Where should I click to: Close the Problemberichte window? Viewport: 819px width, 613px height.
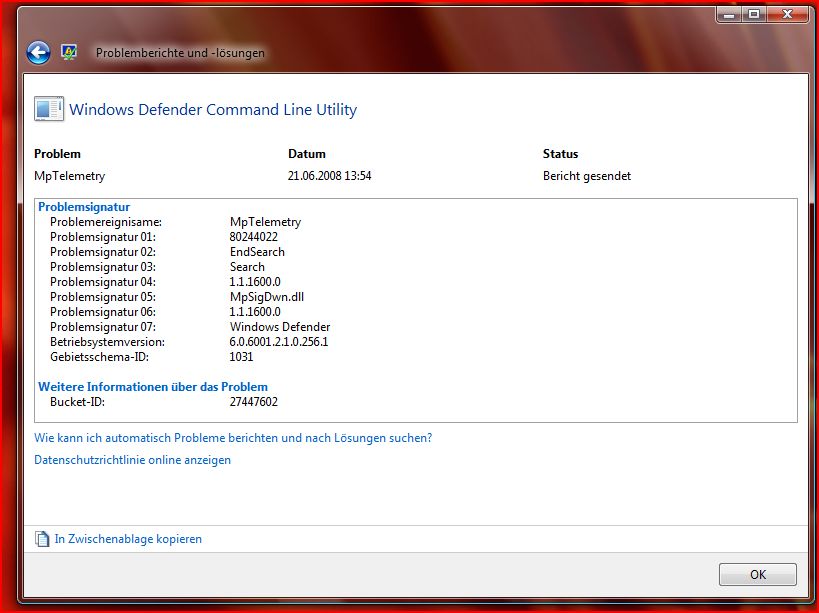click(x=787, y=15)
